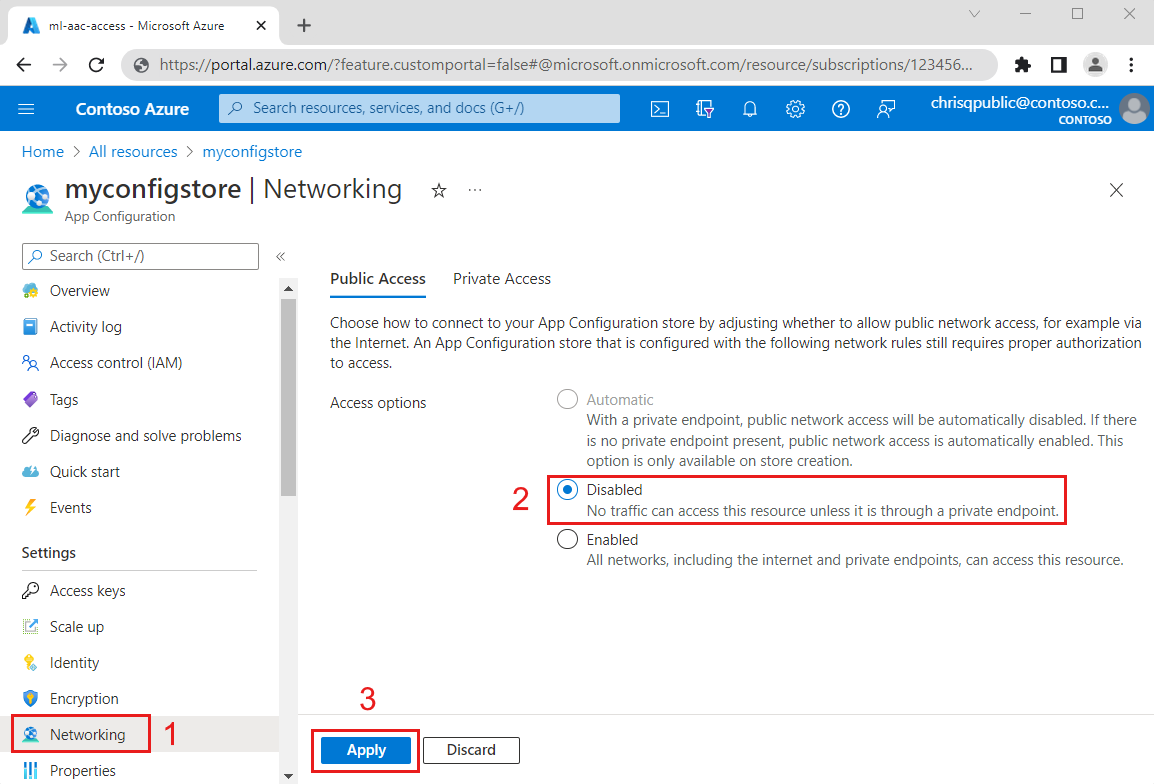Select the Disabled public access option
The height and width of the screenshot is (784, 1154).
(x=567, y=489)
